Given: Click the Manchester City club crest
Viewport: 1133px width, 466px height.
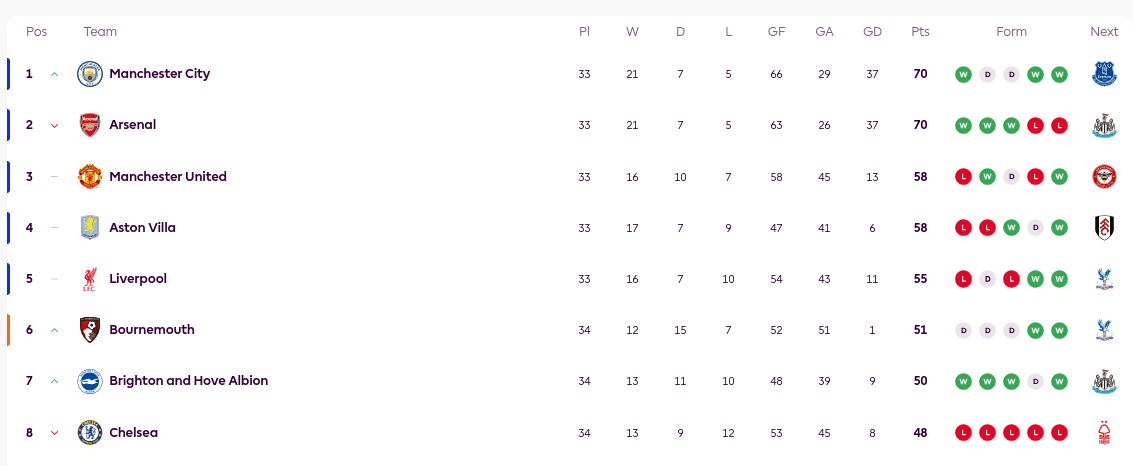Looking at the screenshot, I should tap(90, 74).
